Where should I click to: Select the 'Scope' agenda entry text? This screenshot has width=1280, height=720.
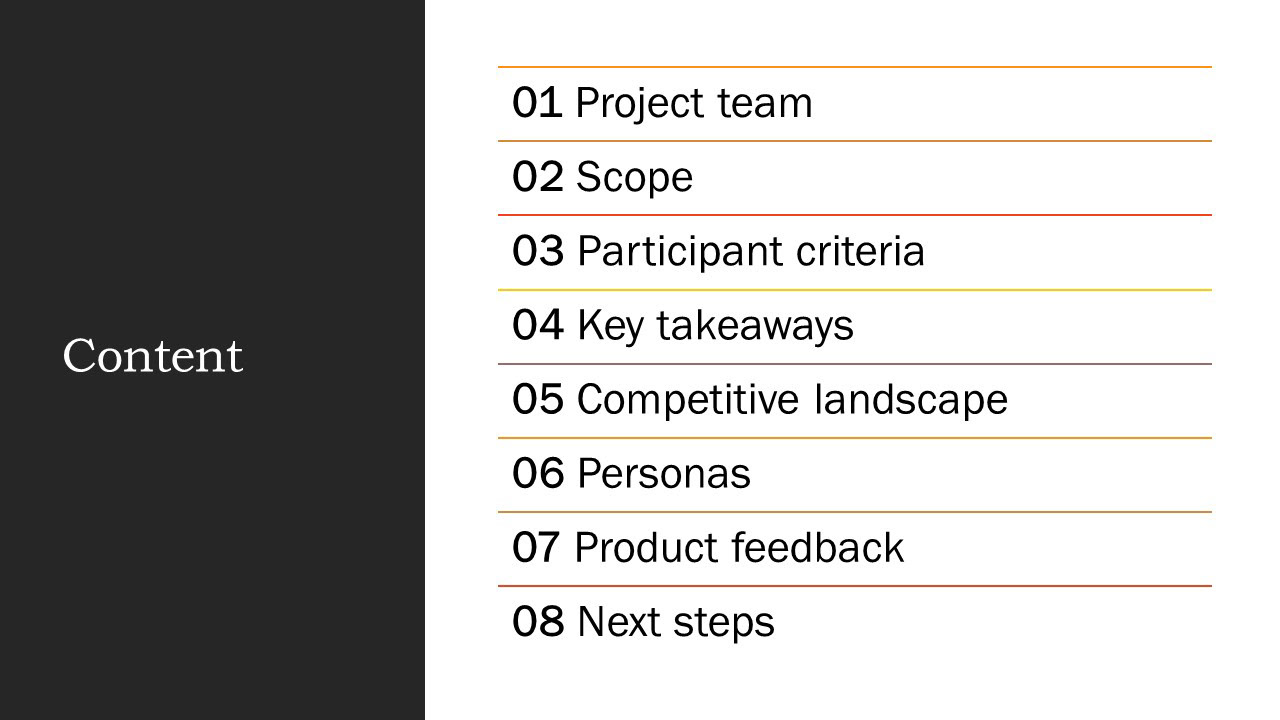634,178
